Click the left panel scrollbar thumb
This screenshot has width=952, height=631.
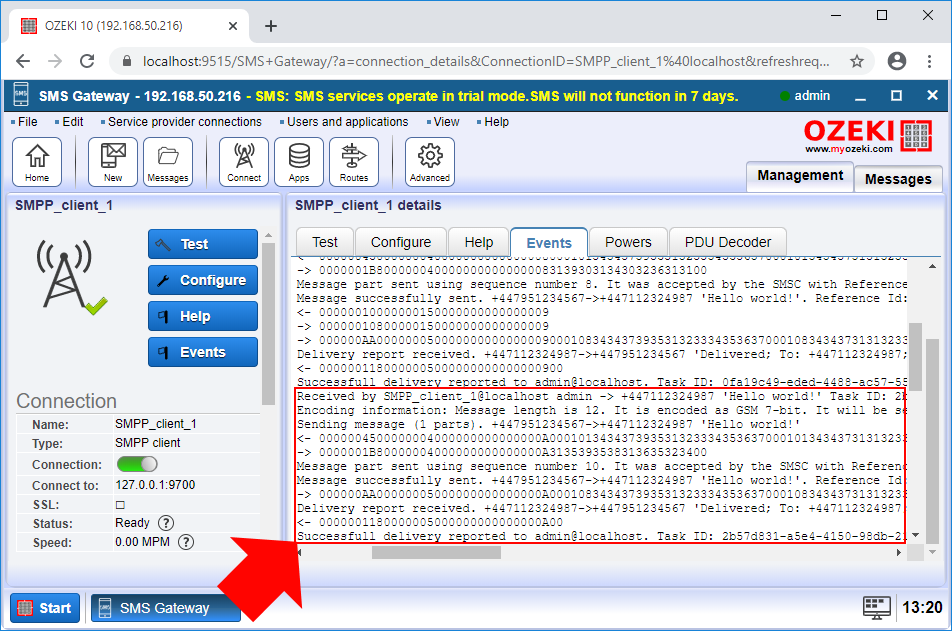pos(268,324)
